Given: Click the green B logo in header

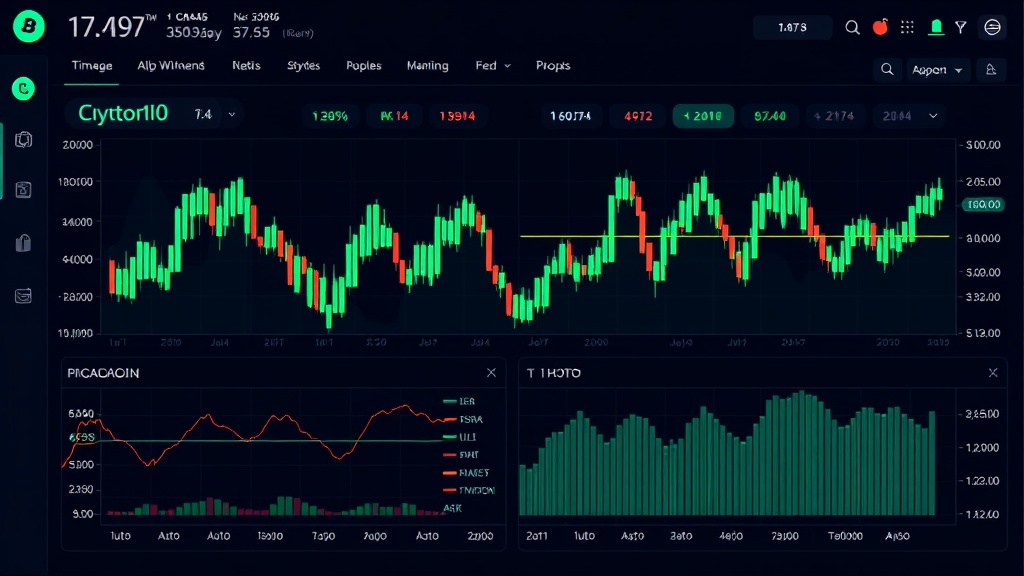Looking at the screenshot, I should pos(29,26).
